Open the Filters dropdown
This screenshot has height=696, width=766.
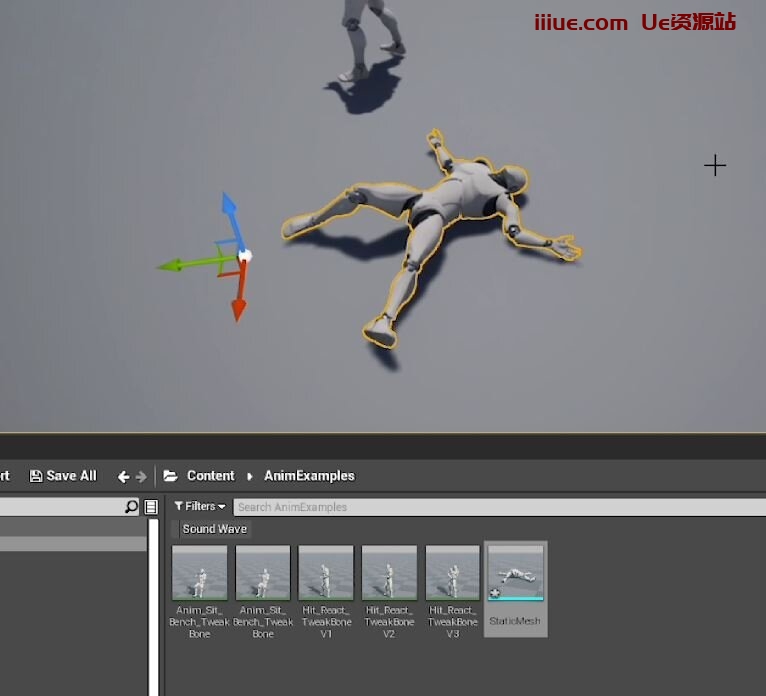pos(200,507)
